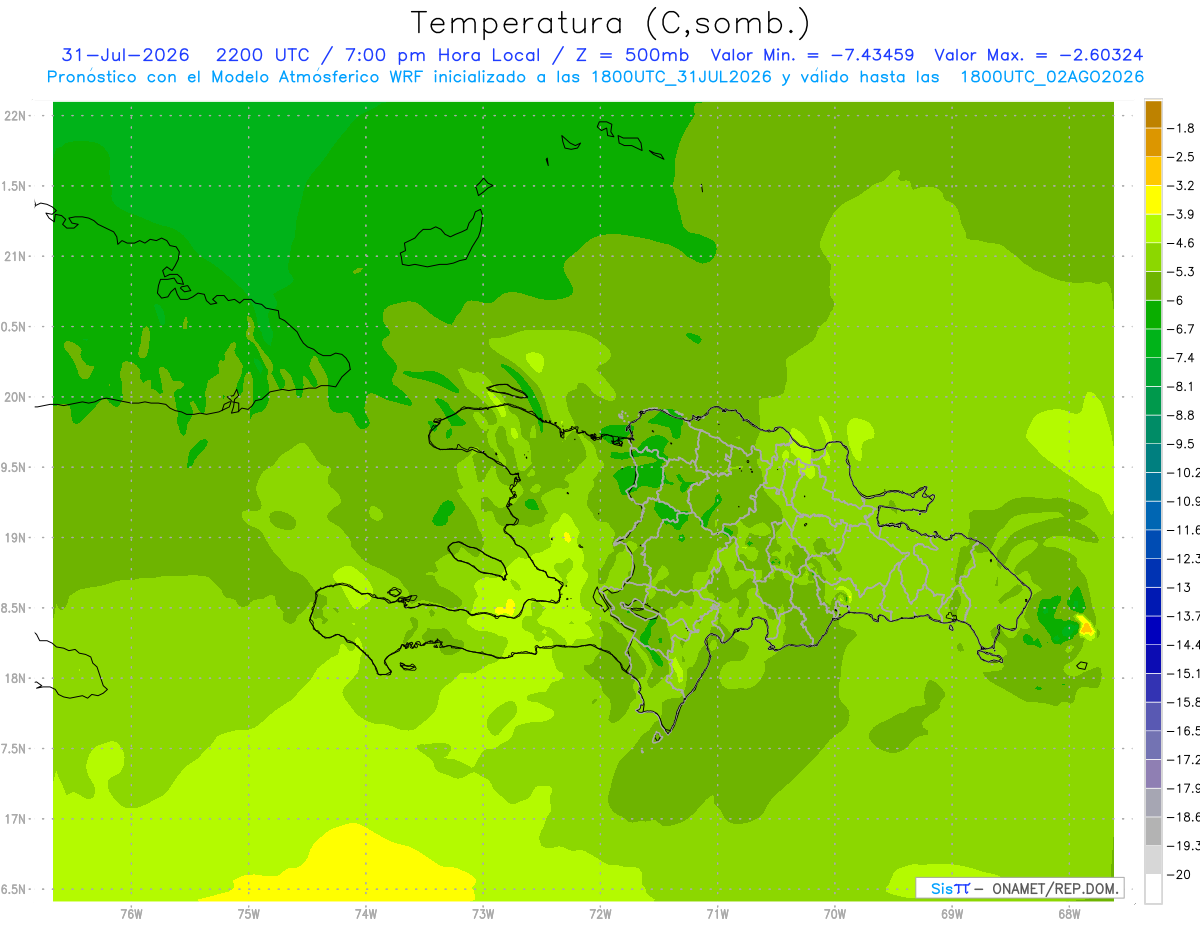Click the '76W' longitude tick label
Image resolution: width=1200 pixels, height=927 pixels.
pos(131,914)
